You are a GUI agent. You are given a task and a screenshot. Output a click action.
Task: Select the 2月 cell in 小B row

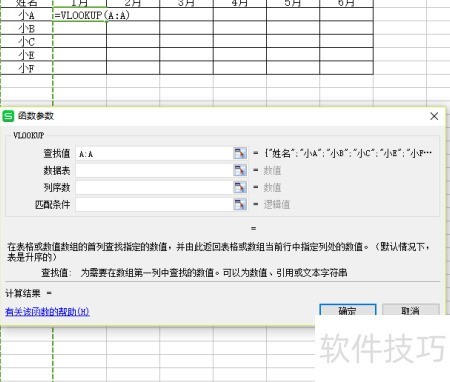pos(133,28)
